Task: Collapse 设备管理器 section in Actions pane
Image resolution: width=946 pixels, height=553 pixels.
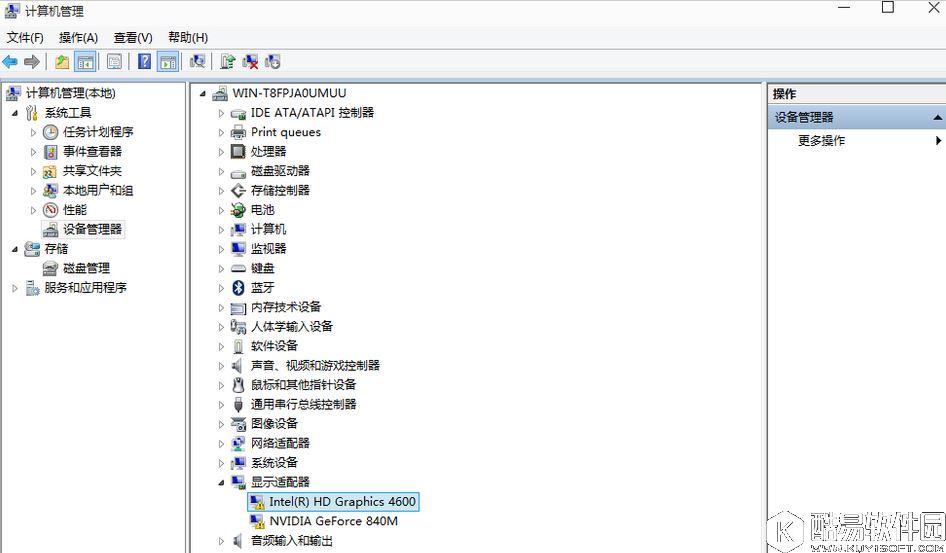Action: 937,118
